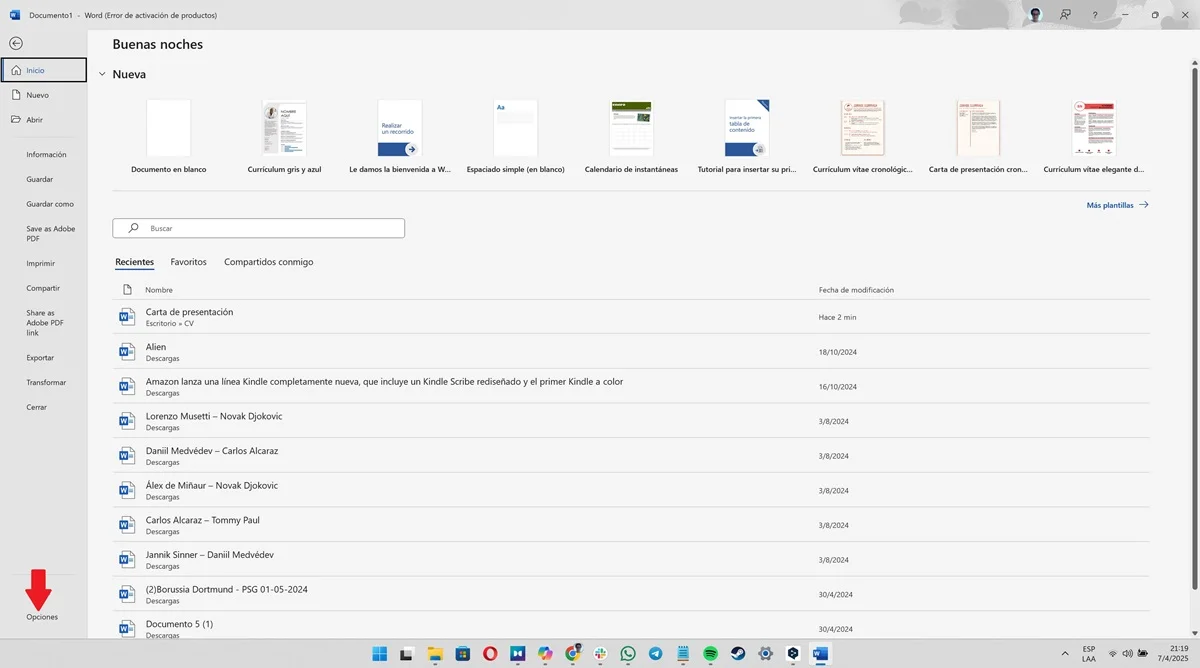Switch to the Recientes tab
Viewport: 1200px width, 668px height.
coord(135,262)
